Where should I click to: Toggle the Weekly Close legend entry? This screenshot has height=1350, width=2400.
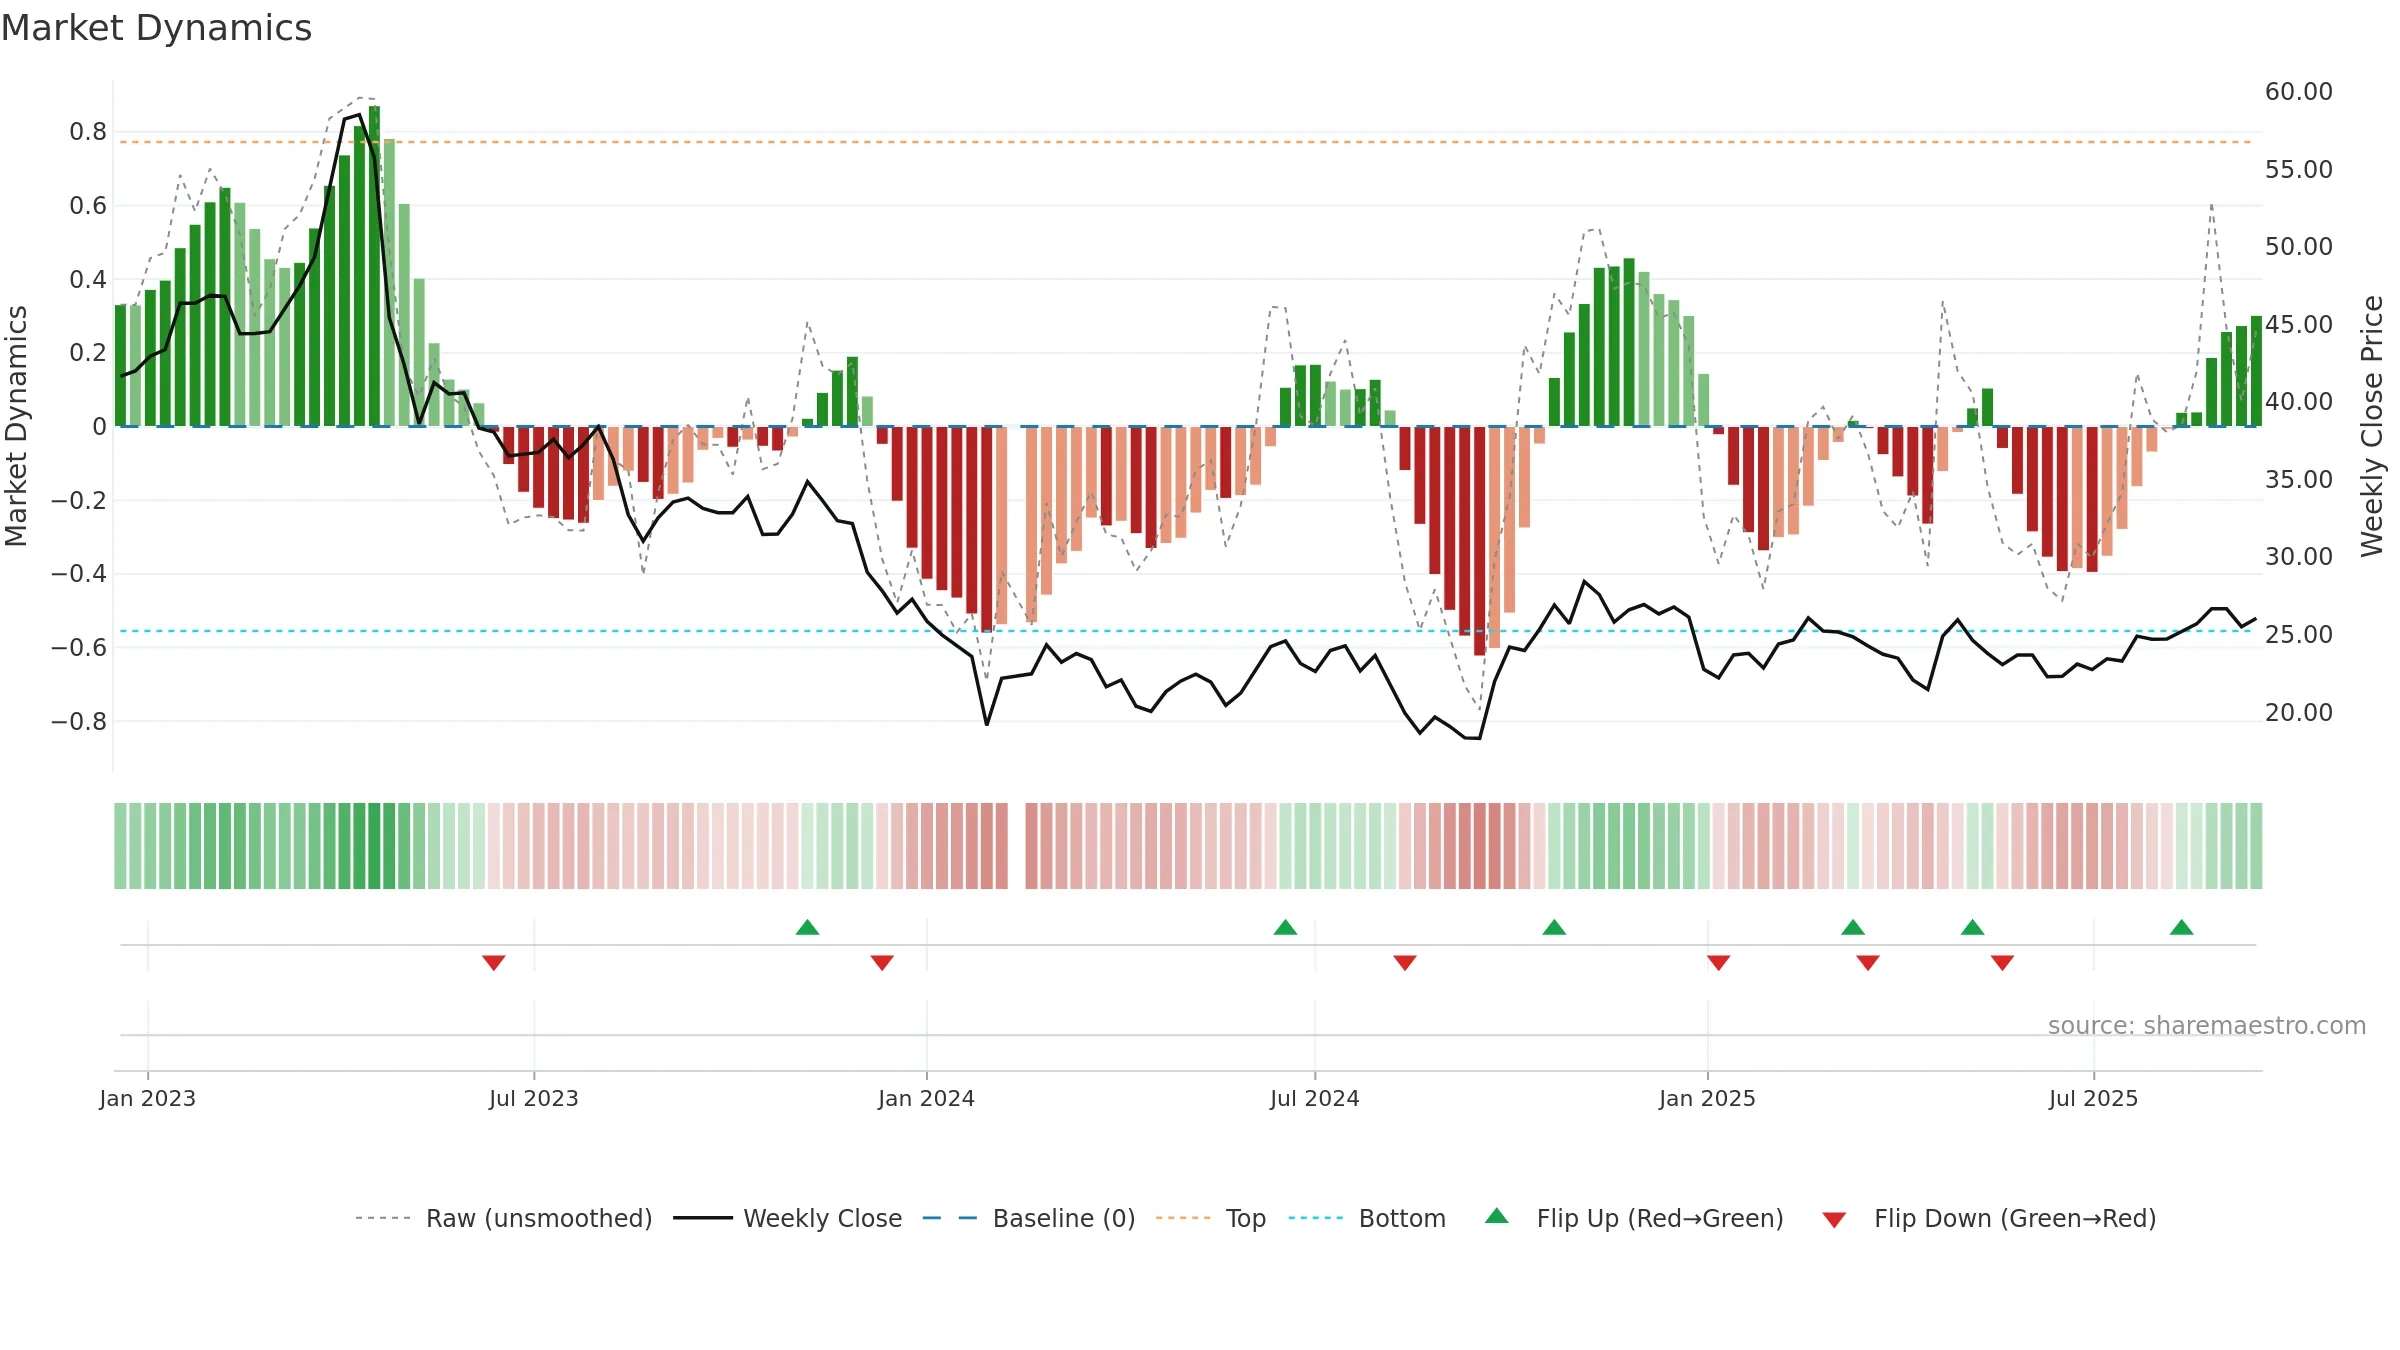[788, 1218]
